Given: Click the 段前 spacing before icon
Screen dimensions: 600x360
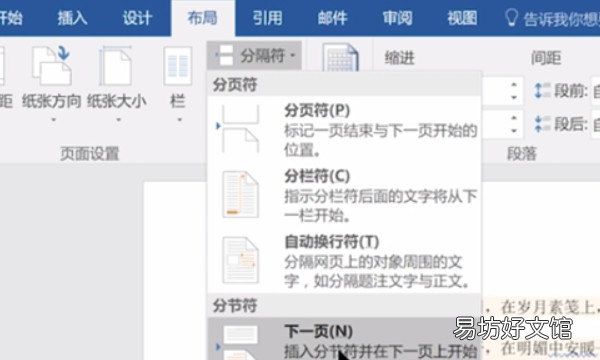Looking at the screenshot, I should pyautogui.click(x=542, y=91).
